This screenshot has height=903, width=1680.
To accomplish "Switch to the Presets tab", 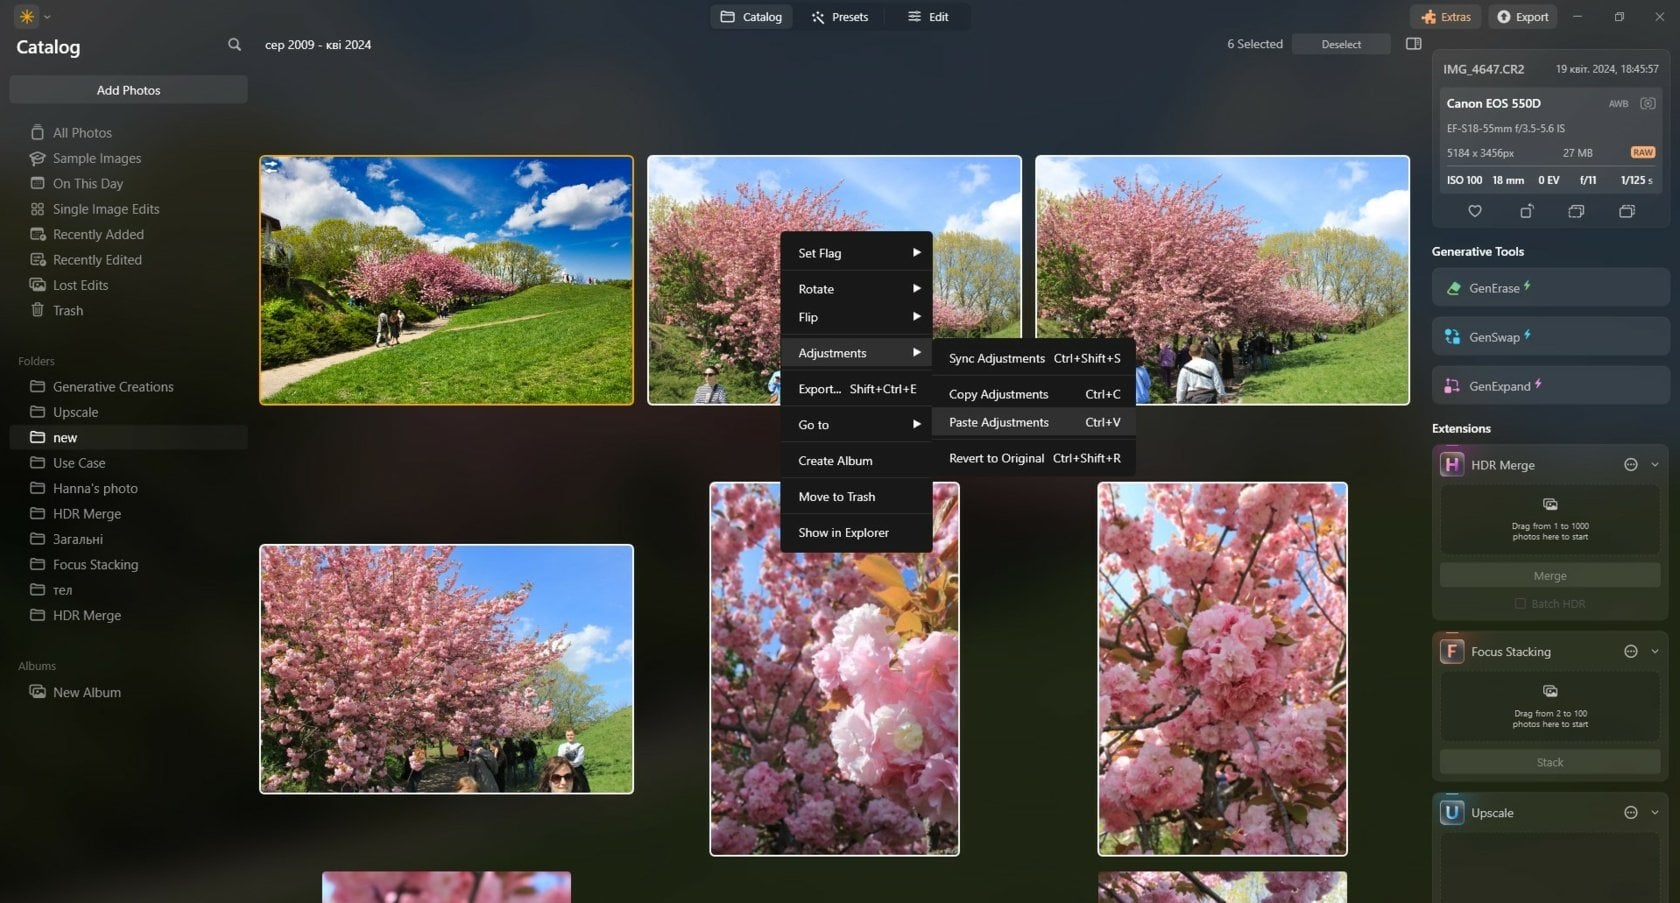I will point(840,16).
